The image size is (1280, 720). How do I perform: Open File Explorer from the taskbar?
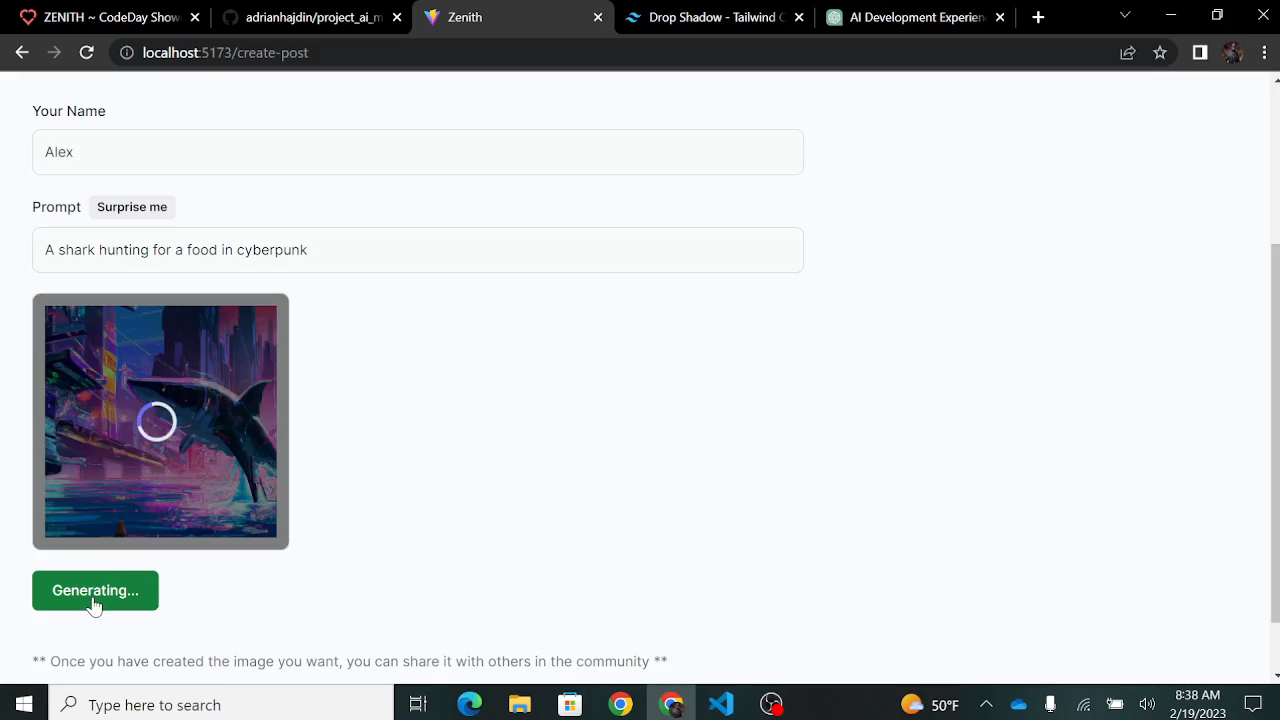pyautogui.click(x=519, y=704)
